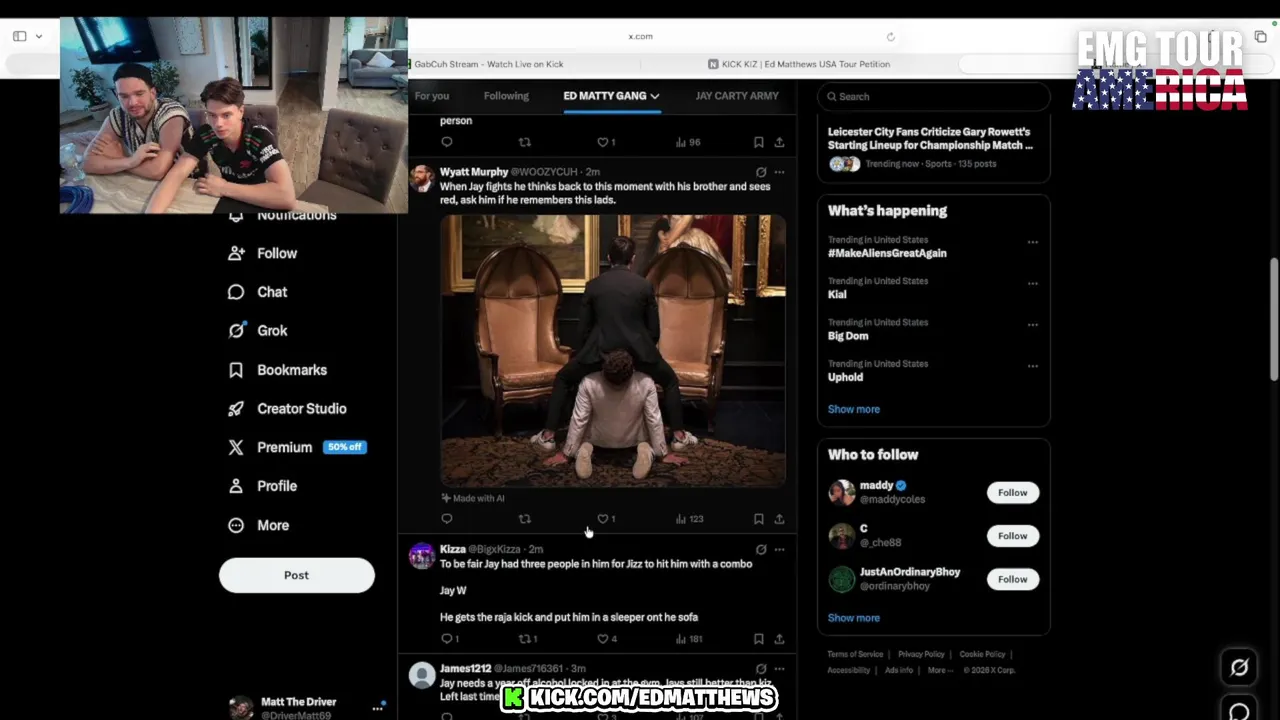1280x720 pixels.
Task: Click the Creator Studio rocket icon
Action: point(236,409)
